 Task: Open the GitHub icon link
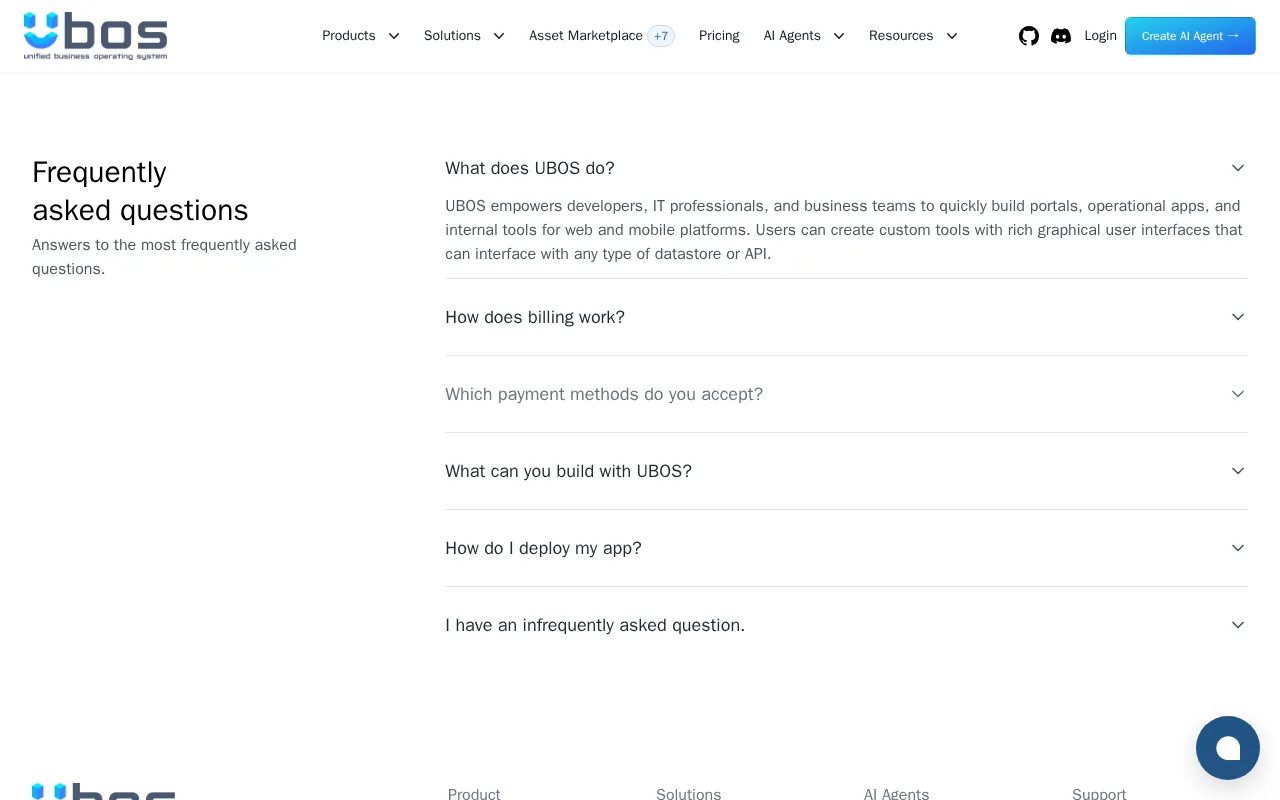[1029, 36]
